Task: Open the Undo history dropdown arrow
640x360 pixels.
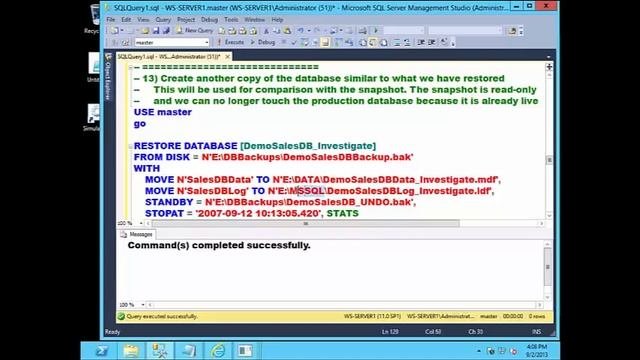Action: coord(309,31)
